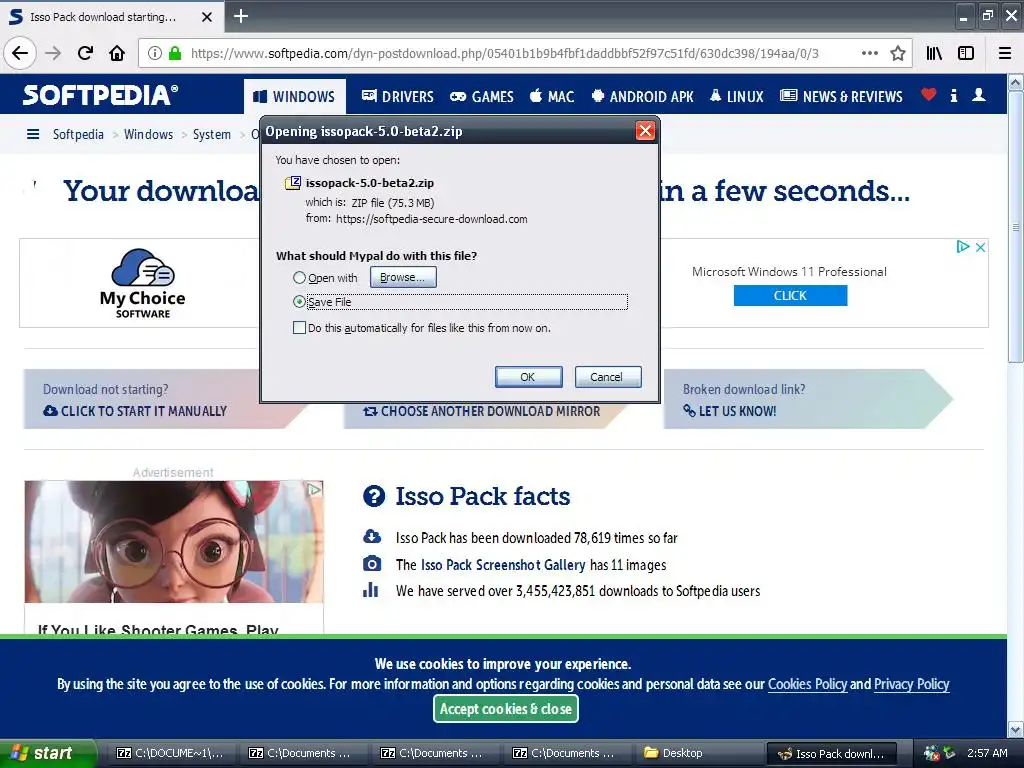Reload the page with the refresh icon
Viewport: 1024px width, 768px height.
click(86, 53)
